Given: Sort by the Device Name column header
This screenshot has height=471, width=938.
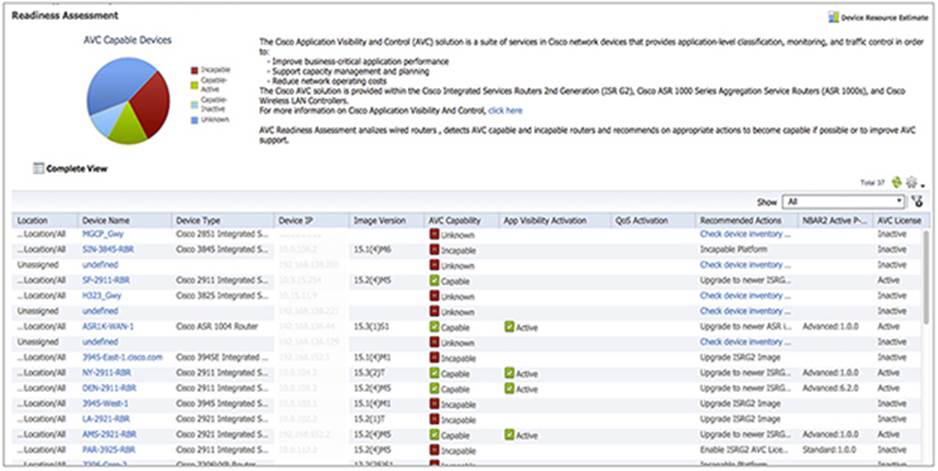Looking at the screenshot, I should tap(107, 220).
